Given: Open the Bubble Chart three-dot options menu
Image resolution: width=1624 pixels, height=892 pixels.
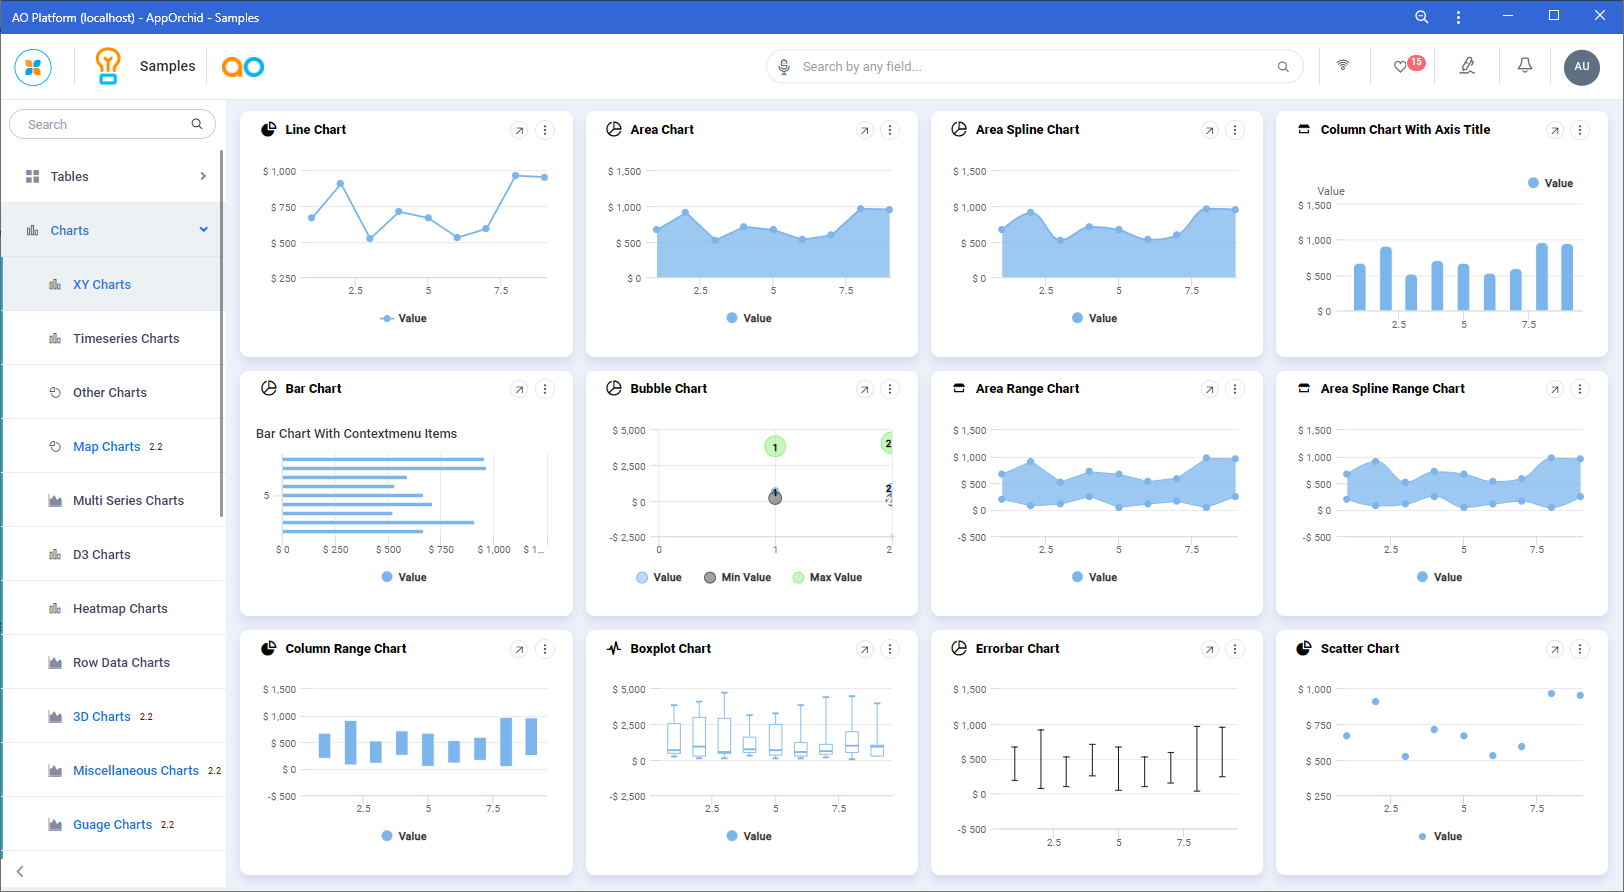Looking at the screenshot, I should (x=890, y=389).
